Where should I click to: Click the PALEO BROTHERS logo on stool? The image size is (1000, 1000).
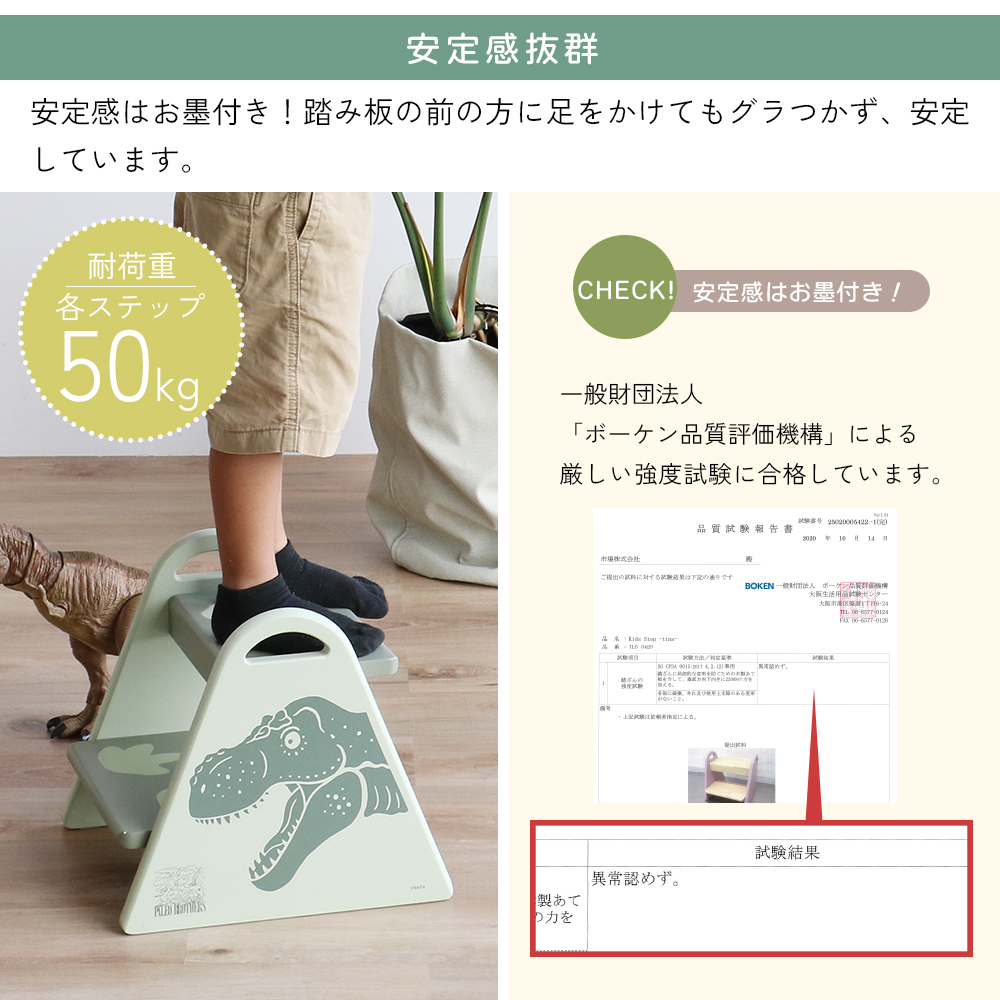pyautogui.click(x=180, y=891)
